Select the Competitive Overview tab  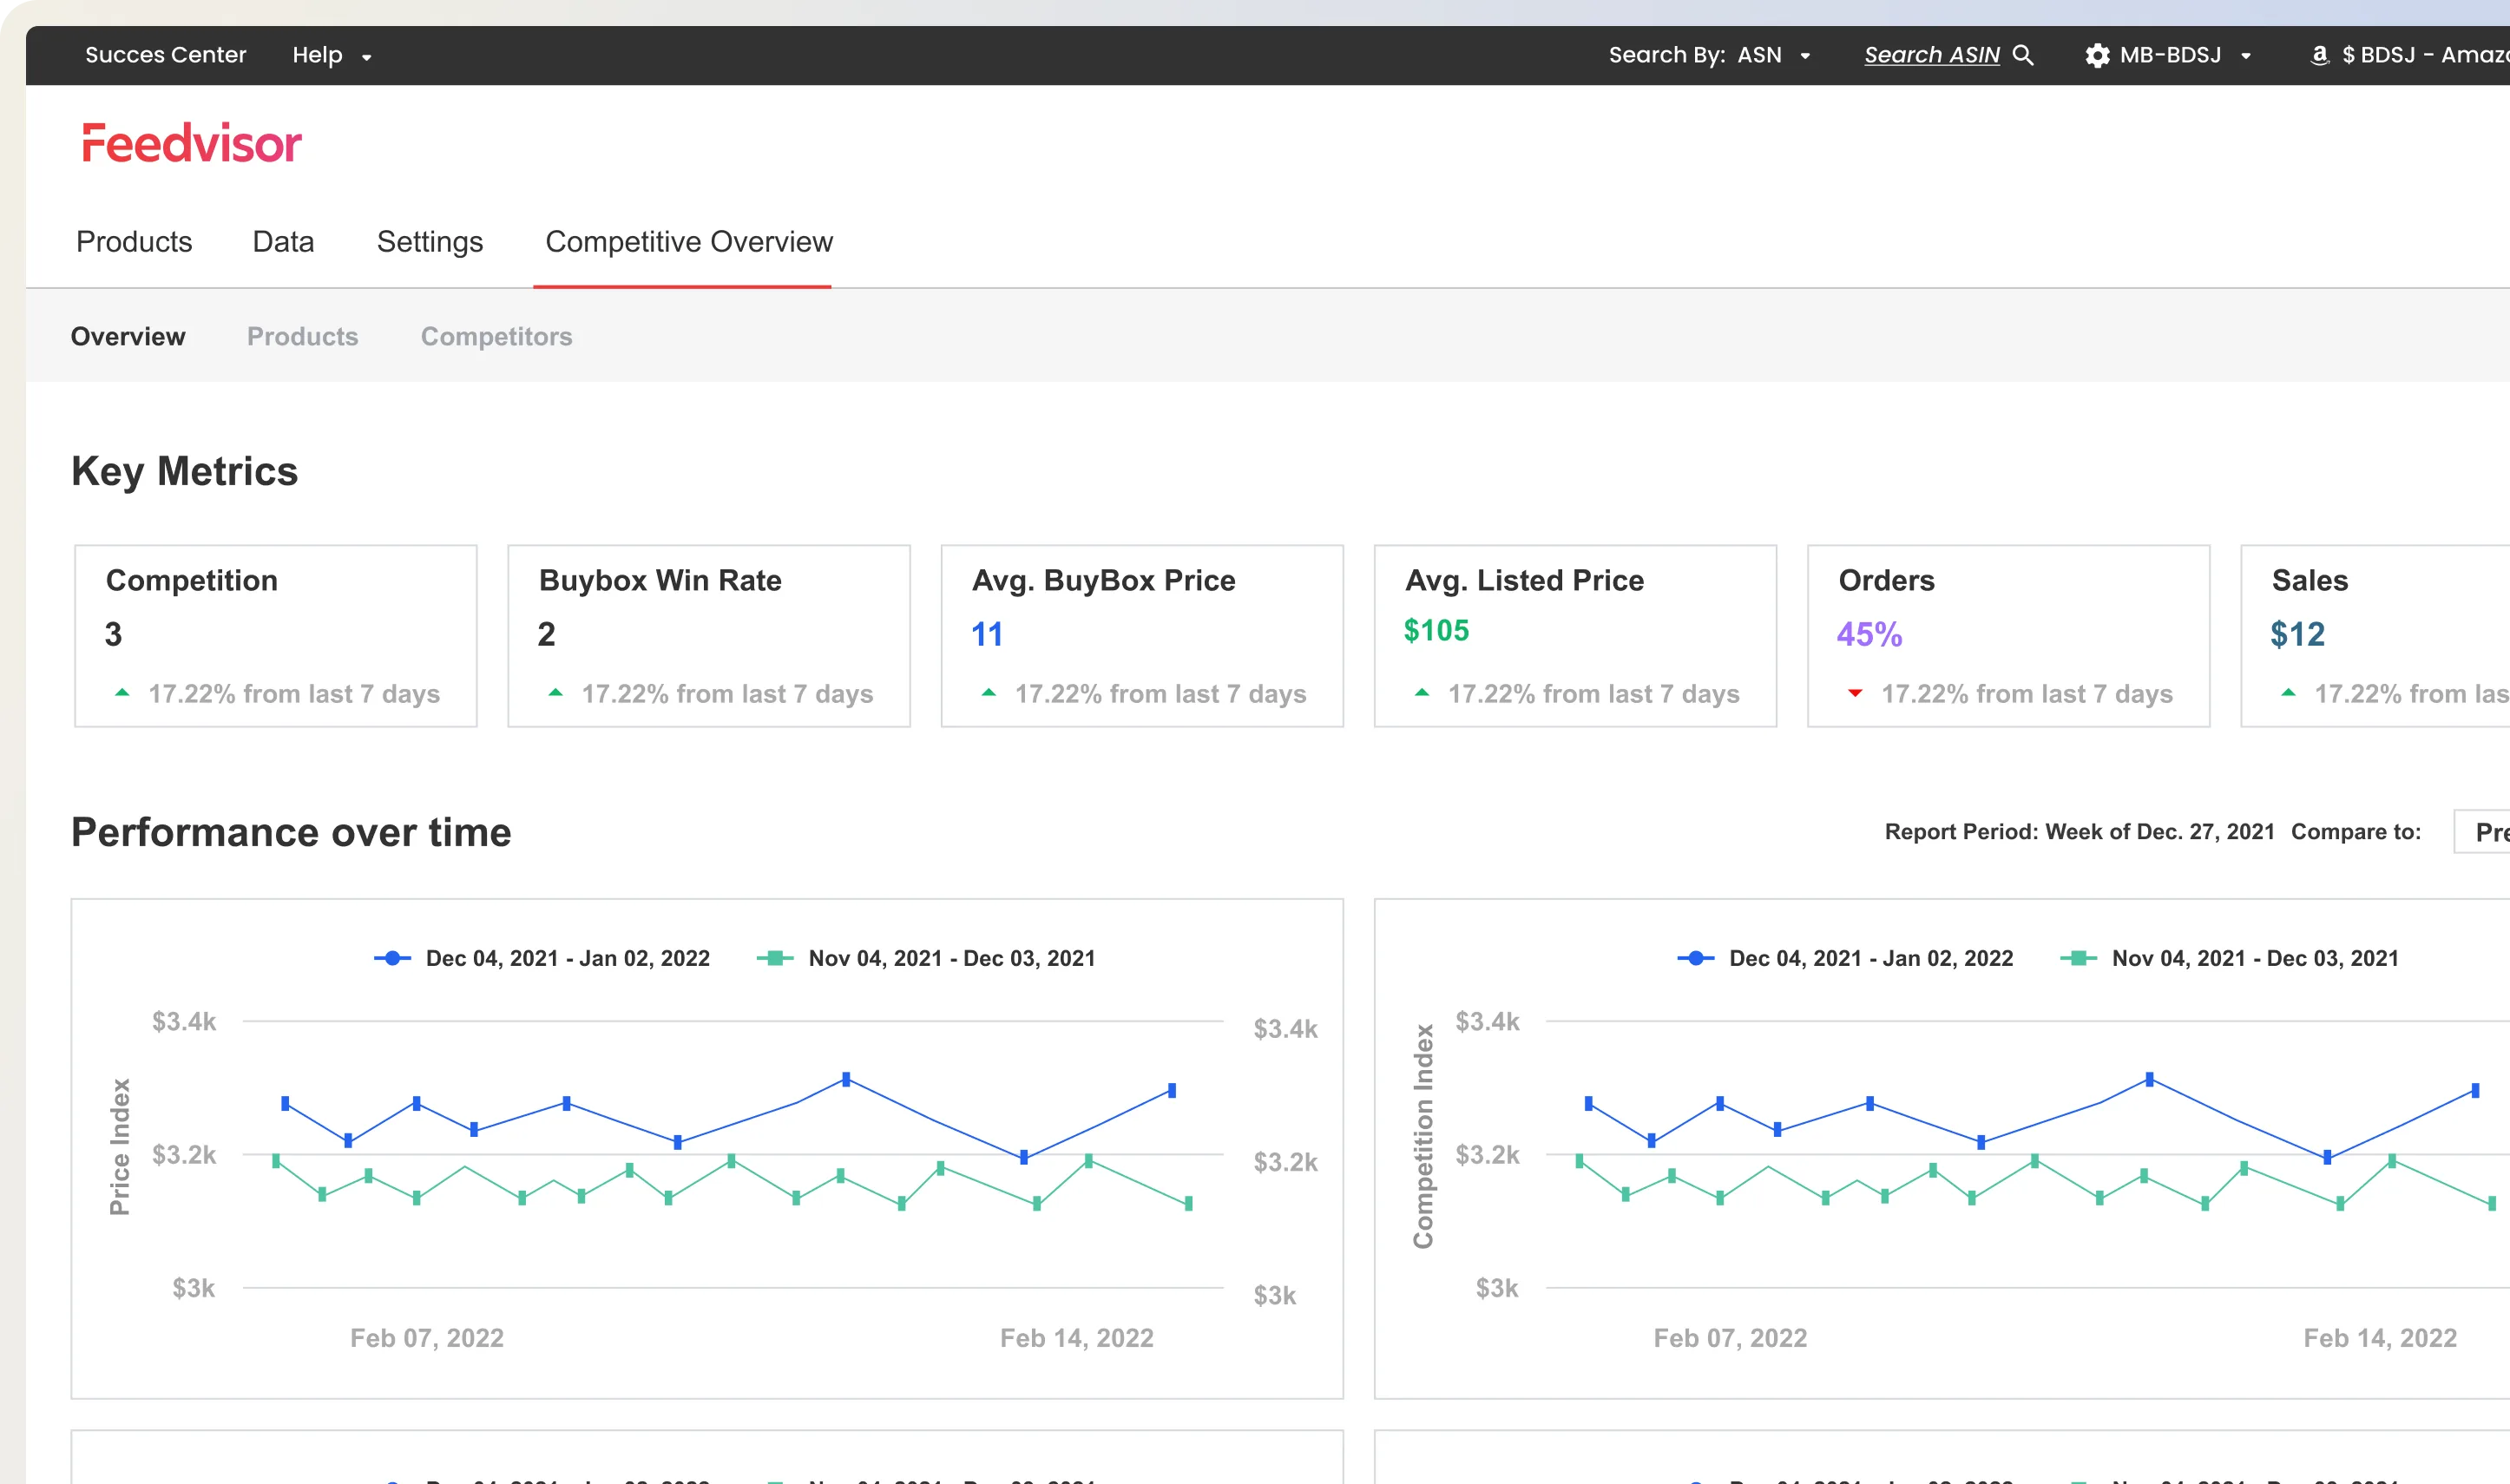pos(689,242)
